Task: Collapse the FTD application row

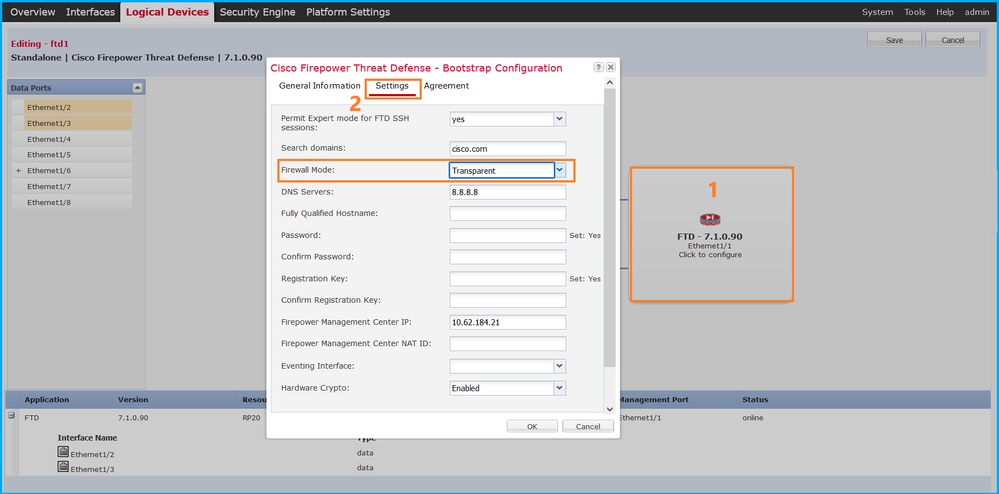Action: click(x=11, y=416)
